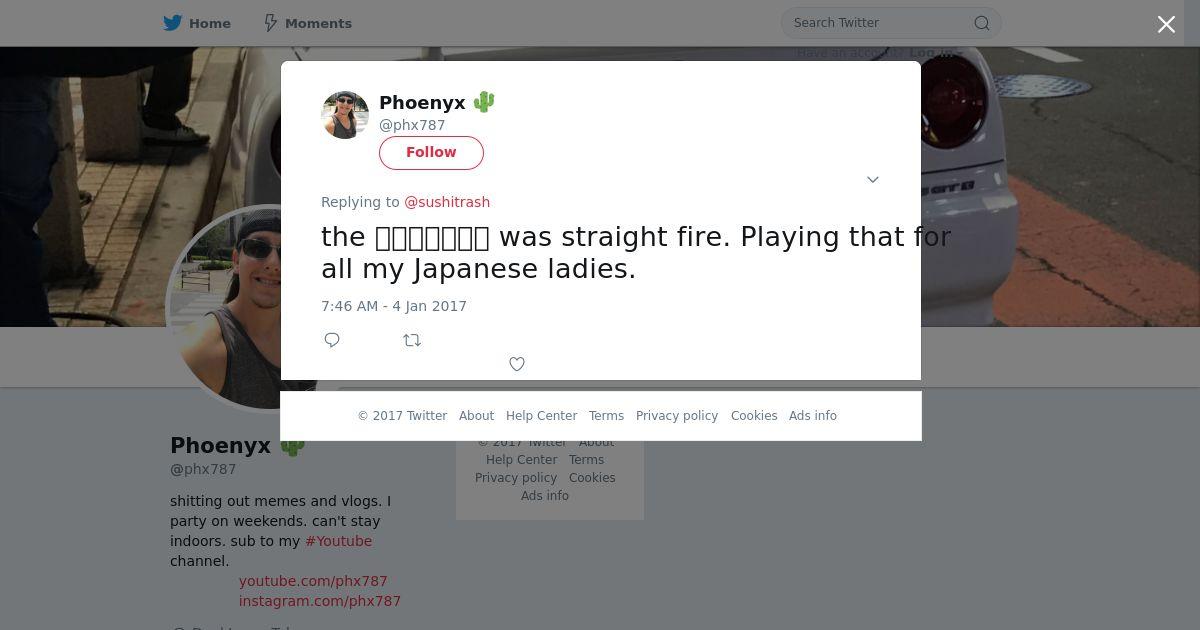Open the @sushitrash profile link
Viewport: 1200px width, 630px height.
(x=447, y=202)
